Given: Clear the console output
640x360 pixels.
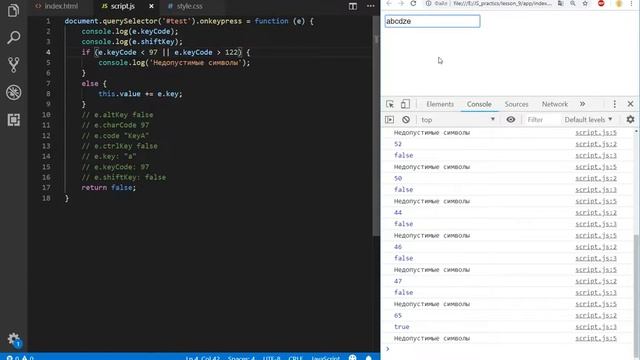Looking at the screenshot, I should tap(406, 120).
